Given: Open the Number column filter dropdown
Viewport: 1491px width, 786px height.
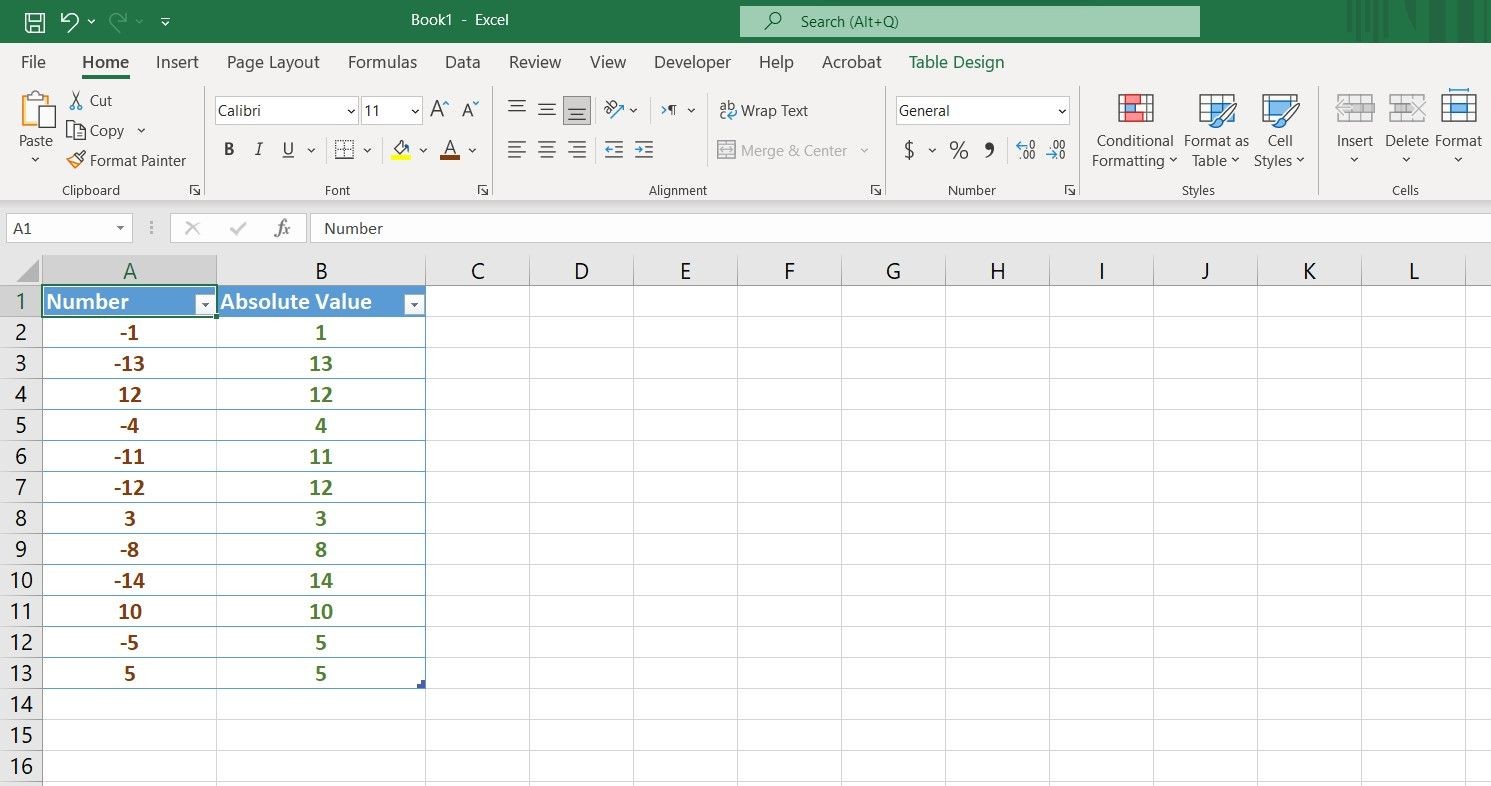Looking at the screenshot, I should pyautogui.click(x=205, y=305).
